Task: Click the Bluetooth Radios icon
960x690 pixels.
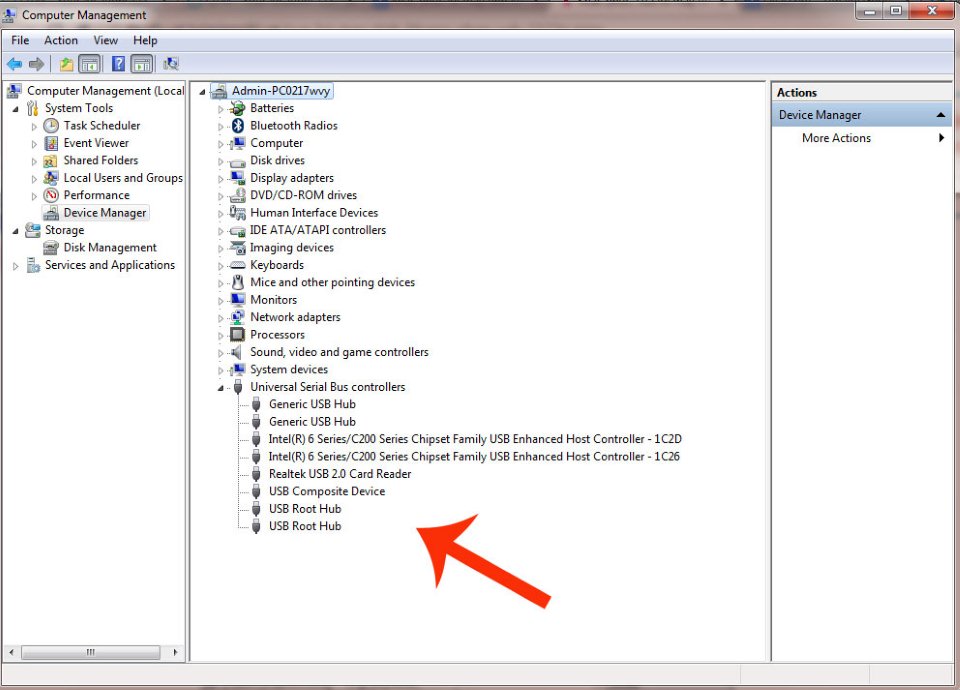Action: click(238, 126)
